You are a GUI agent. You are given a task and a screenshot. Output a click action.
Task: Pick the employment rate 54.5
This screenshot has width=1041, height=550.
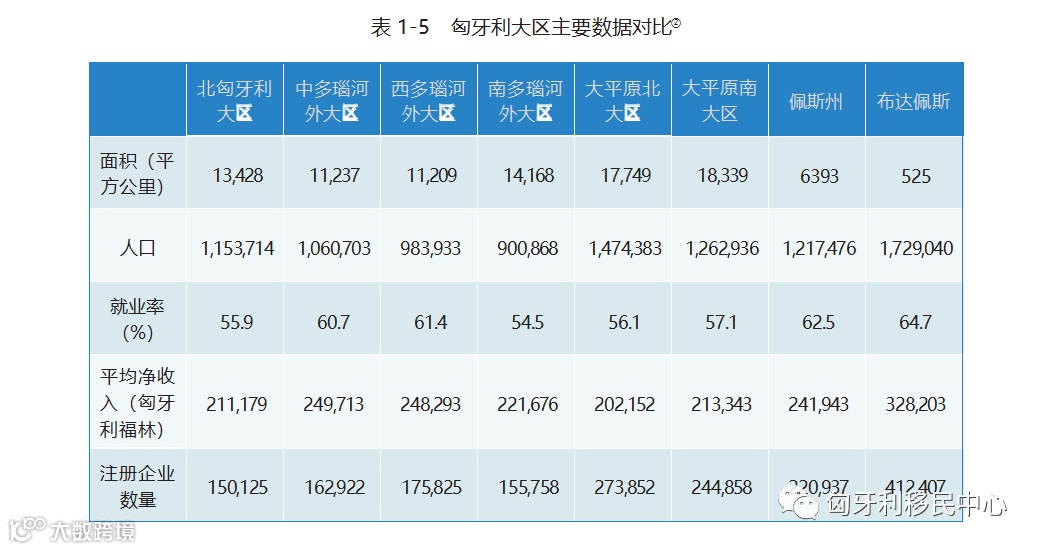(528, 322)
